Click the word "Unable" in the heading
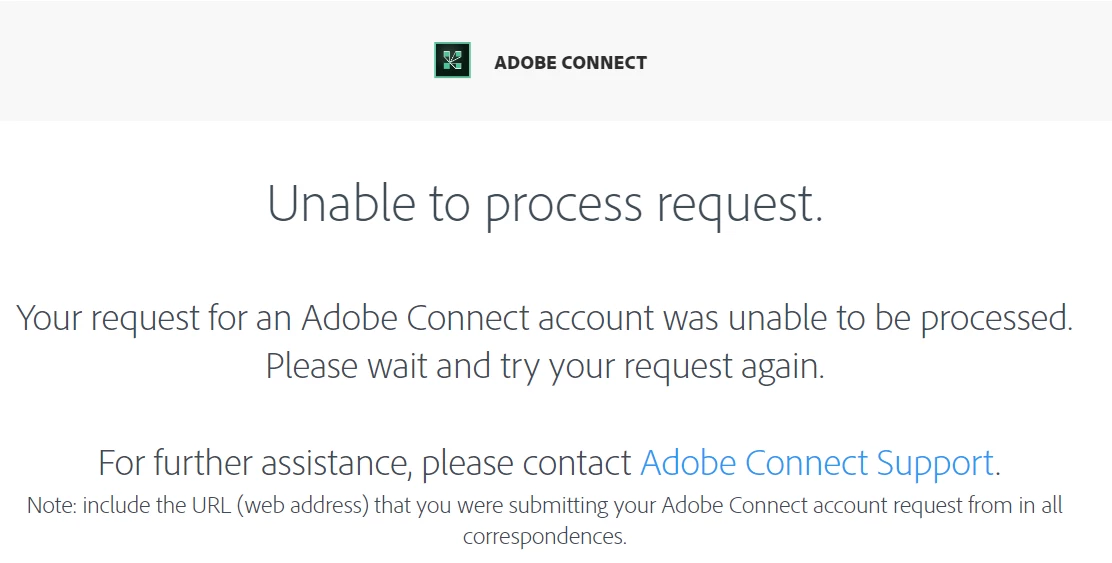 [341, 204]
